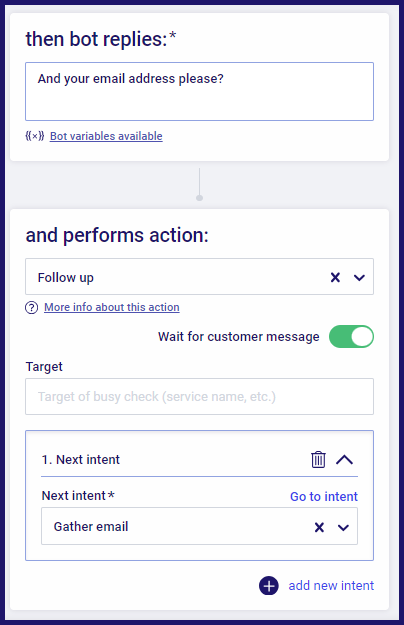Clear the Gather email selection

pyautogui.click(x=319, y=527)
